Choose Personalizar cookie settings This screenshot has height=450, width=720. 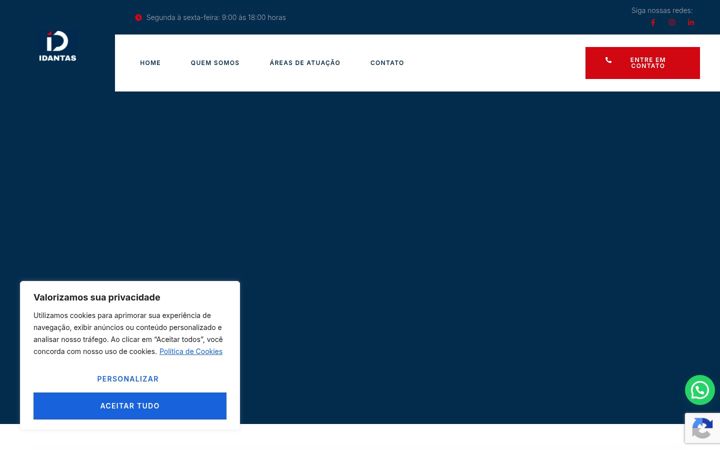(x=128, y=379)
